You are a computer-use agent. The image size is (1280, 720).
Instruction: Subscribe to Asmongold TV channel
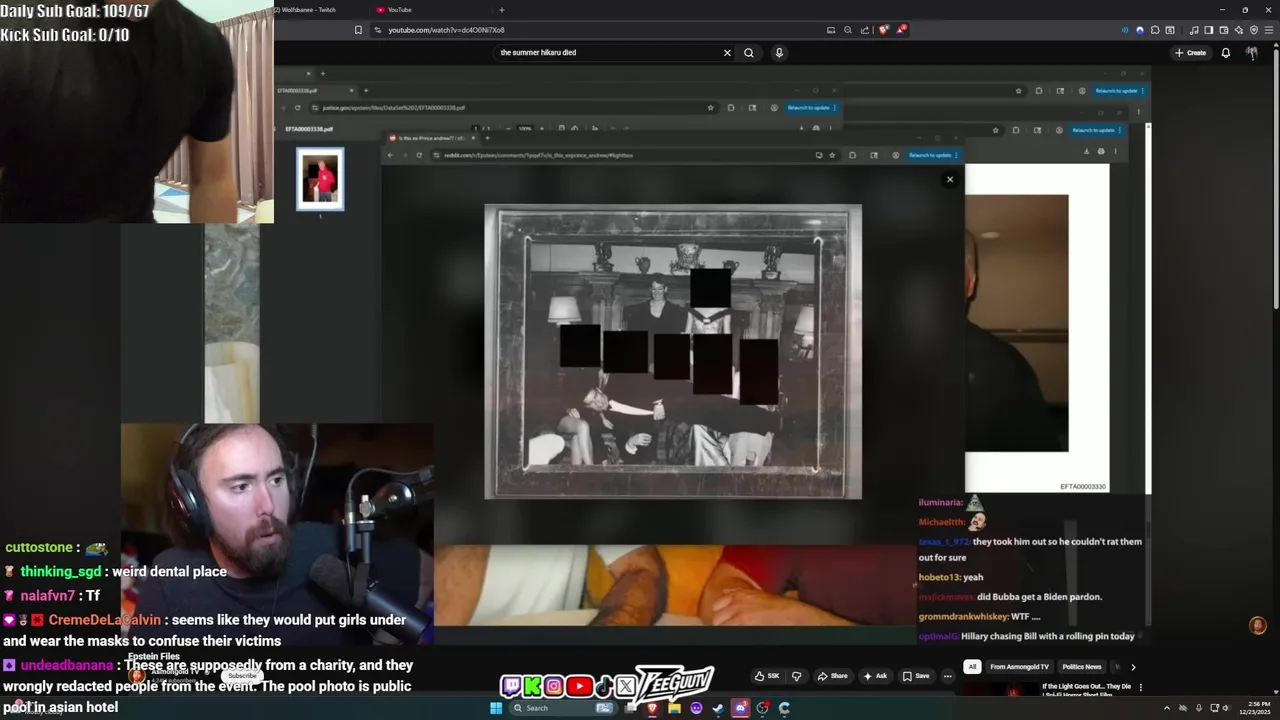(241, 676)
